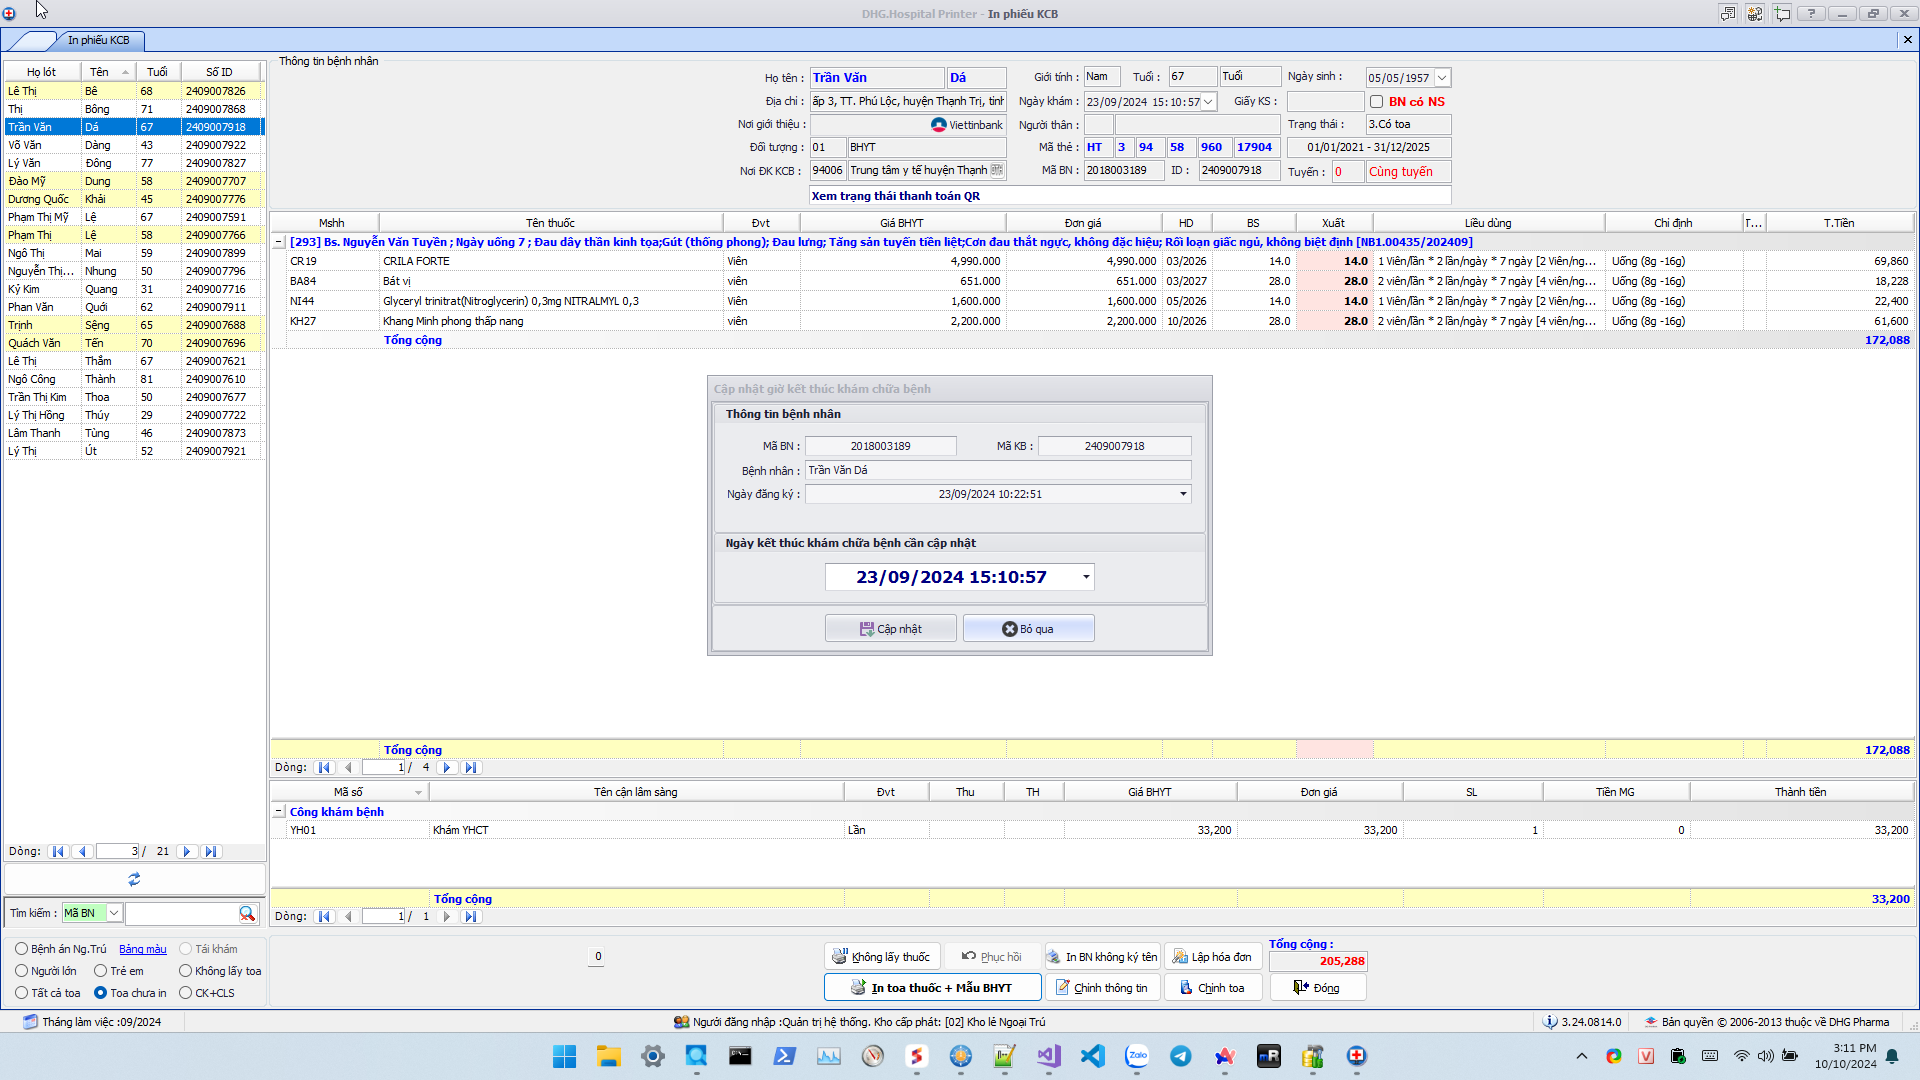Open the Ngày đăng ký dropdown
This screenshot has height=1080, width=1920.
(1183, 494)
